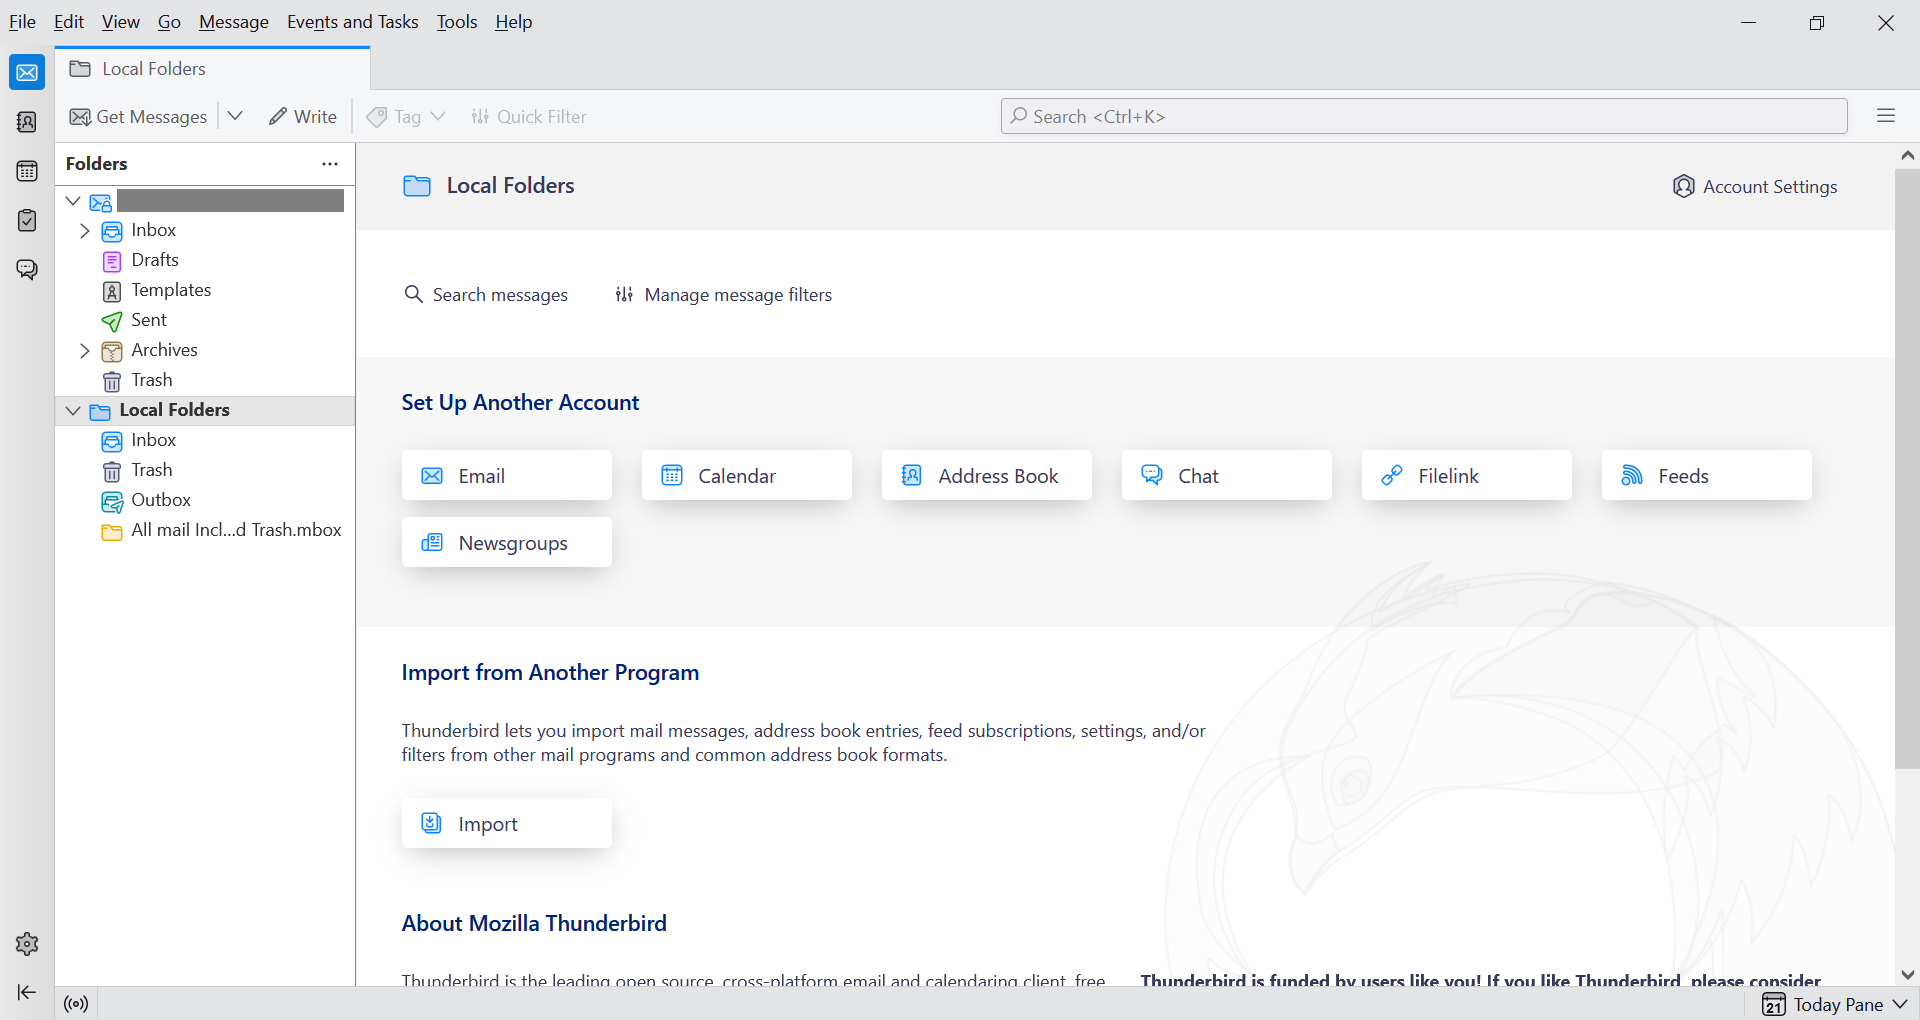Set up Filelink
This screenshot has width=1920, height=1020.
pyautogui.click(x=1467, y=476)
